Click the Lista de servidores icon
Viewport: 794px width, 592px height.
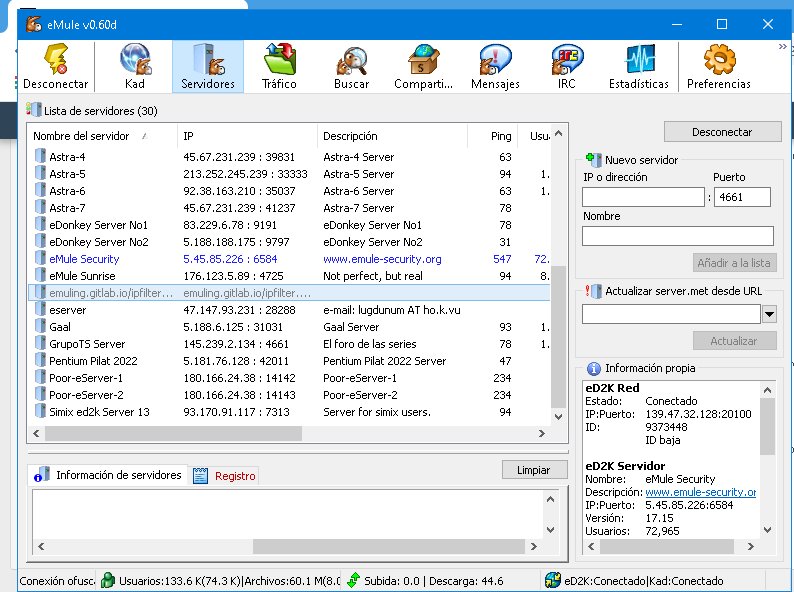pyautogui.click(x=34, y=110)
